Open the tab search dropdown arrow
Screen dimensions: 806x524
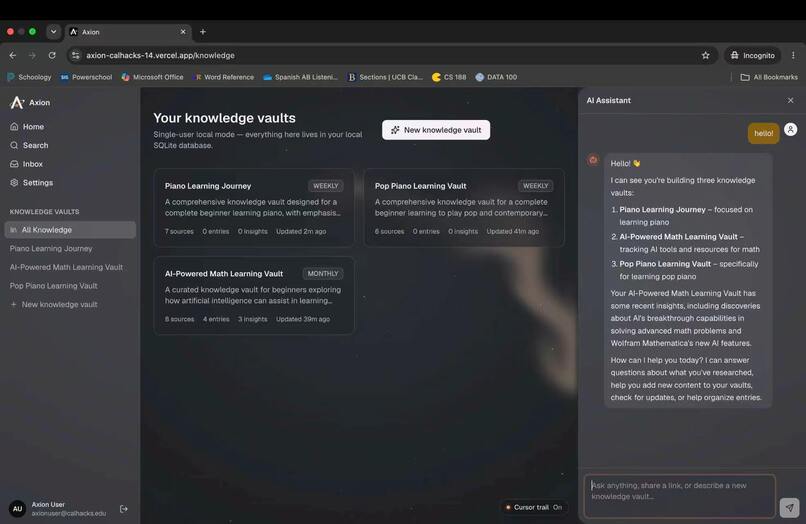(53, 32)
